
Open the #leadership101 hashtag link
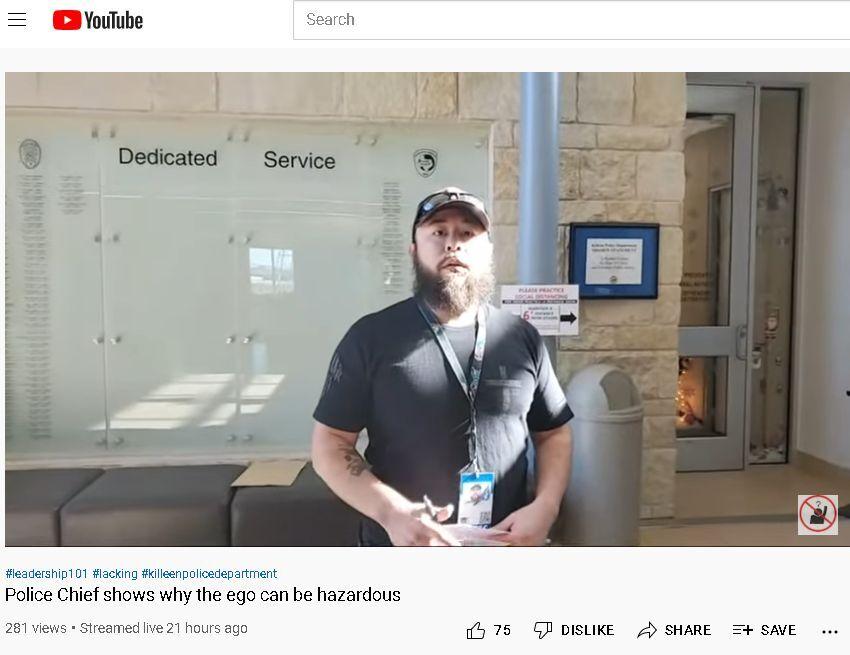(47, 574)
